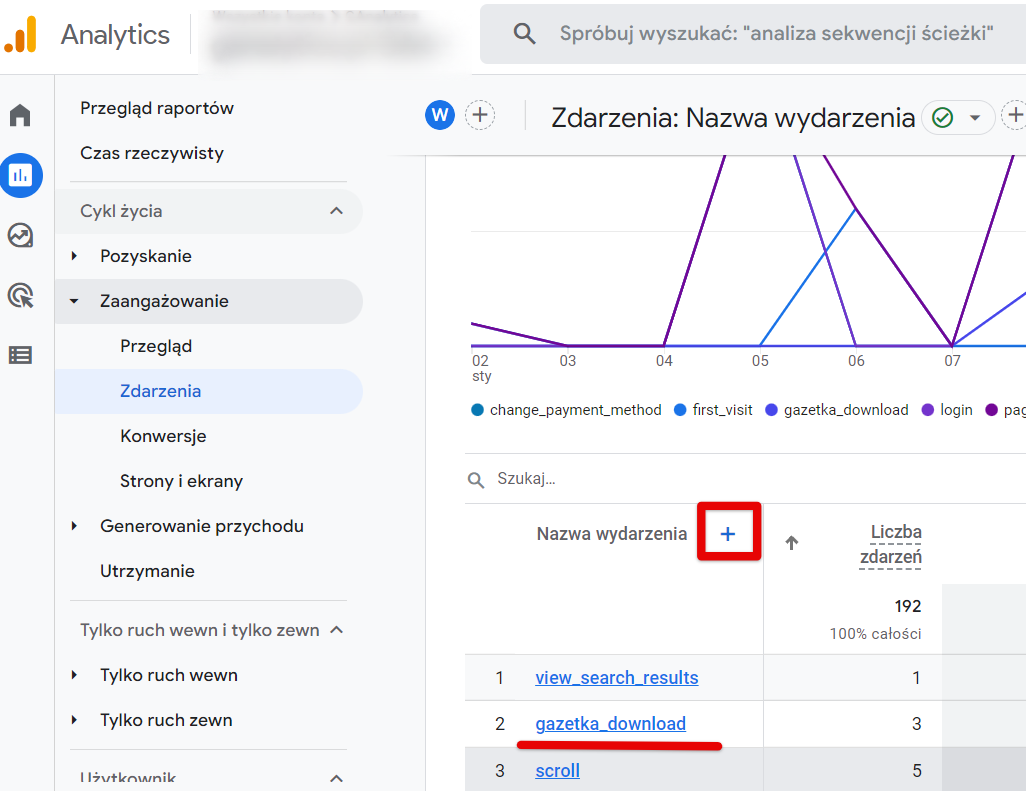This screenshot has width=1026, height=791.
Task: Go to Strony i ekrany report
Action: pos(181,481)
